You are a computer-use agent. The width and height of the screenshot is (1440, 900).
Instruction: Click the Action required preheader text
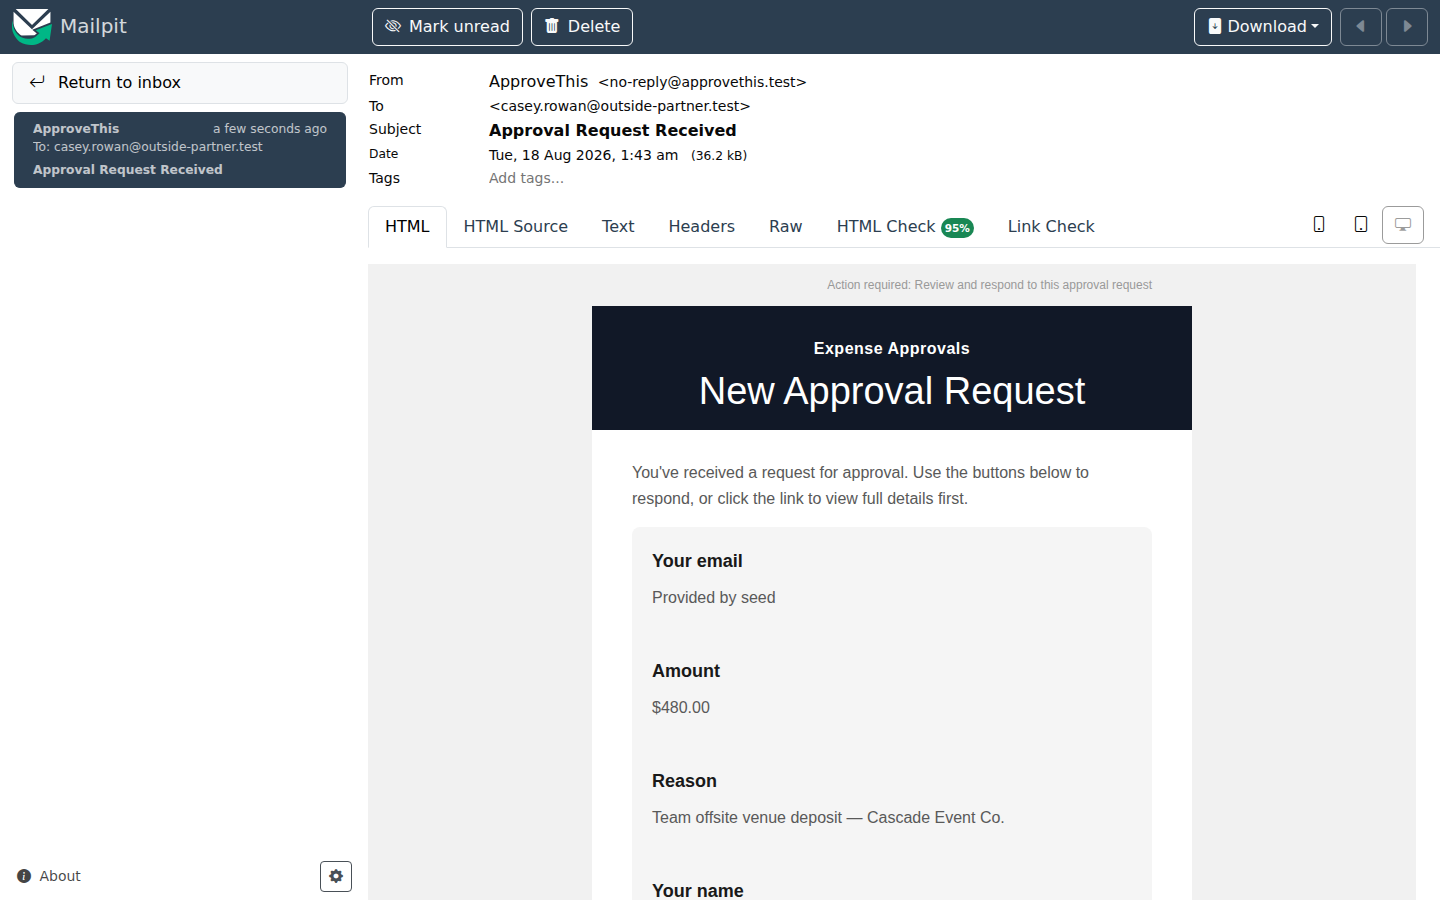(x=989, y=285)
